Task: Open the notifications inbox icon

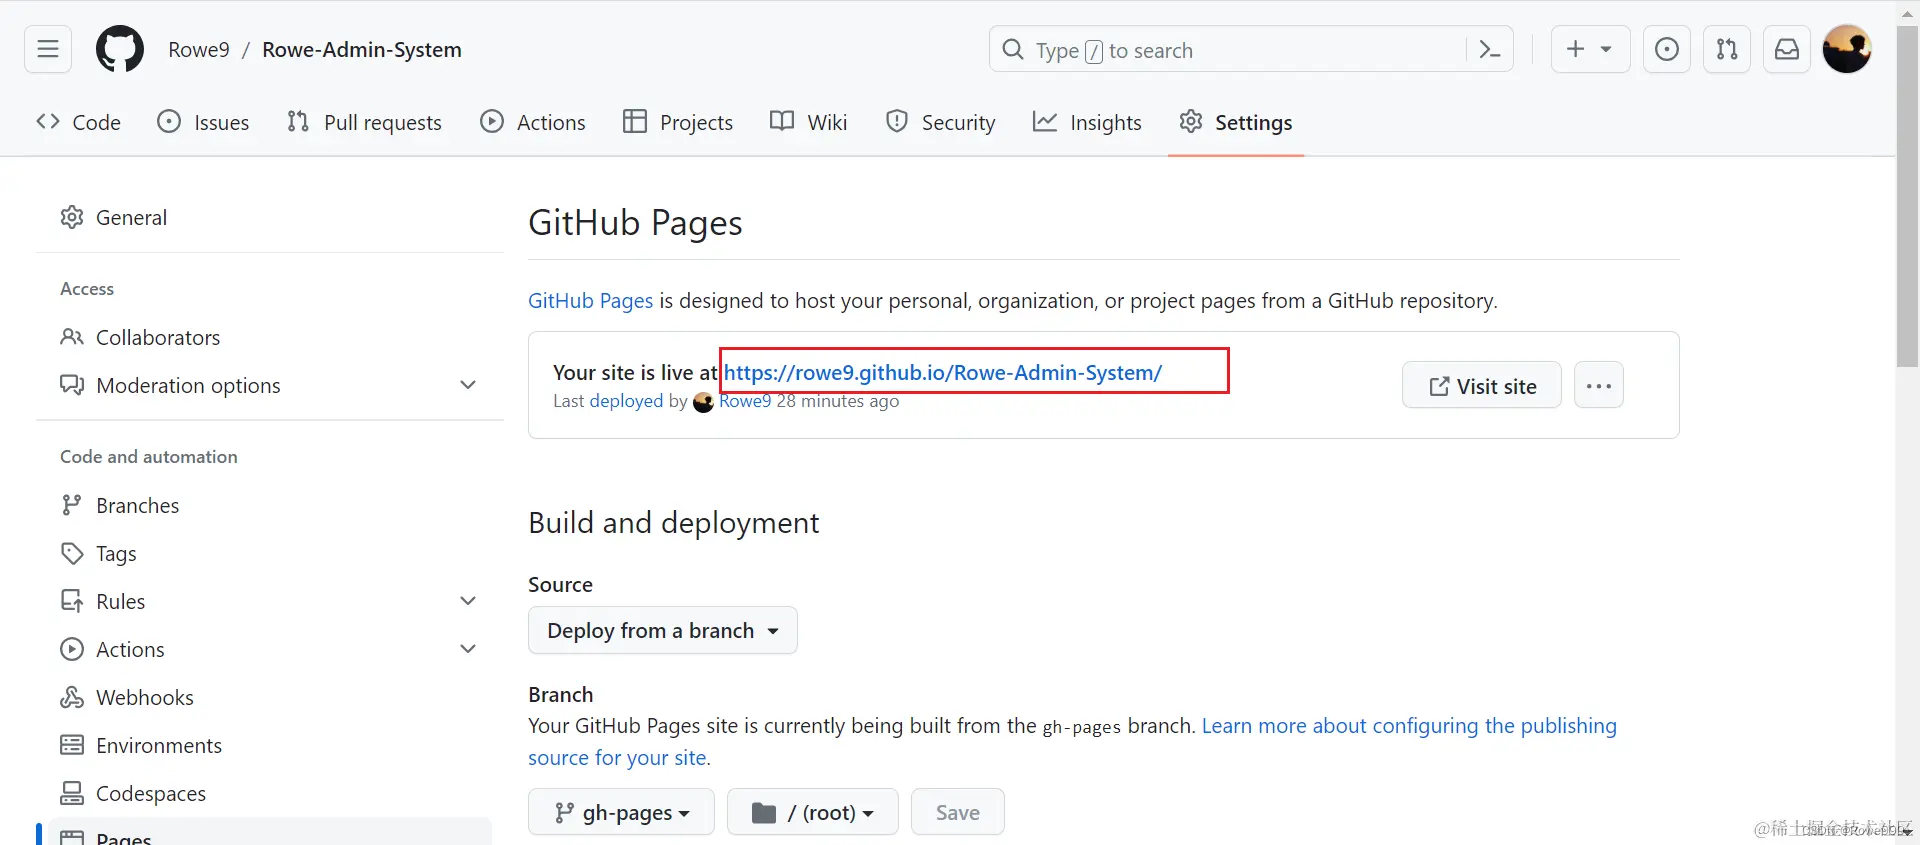Action: click(x=1787, y=49)
